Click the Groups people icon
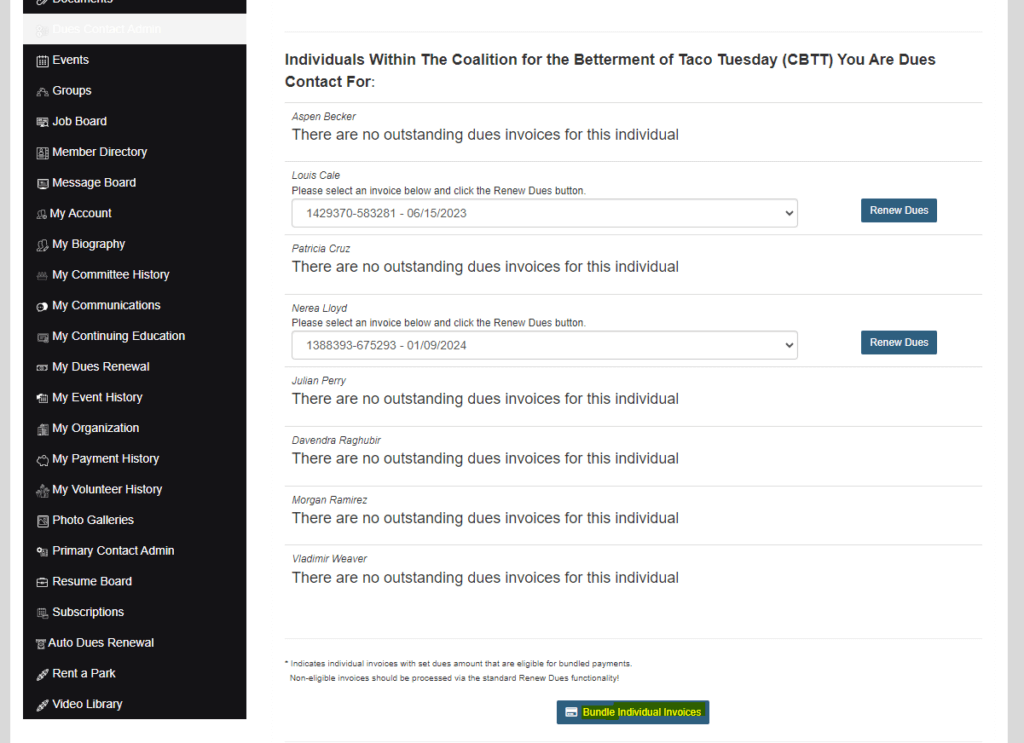 [42, 92]
